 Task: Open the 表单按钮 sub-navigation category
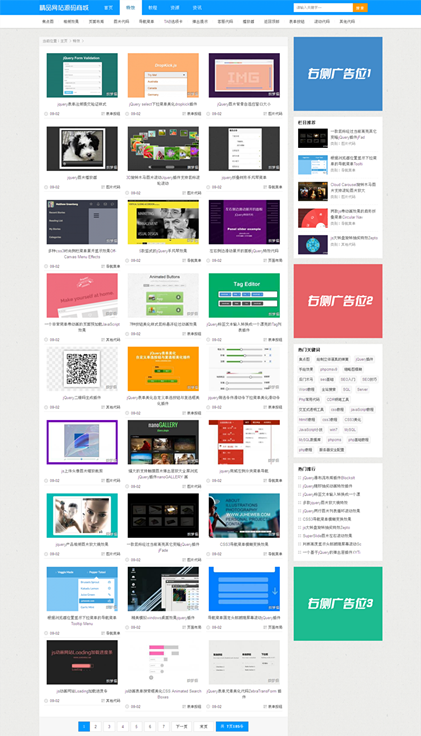(297, 22)
